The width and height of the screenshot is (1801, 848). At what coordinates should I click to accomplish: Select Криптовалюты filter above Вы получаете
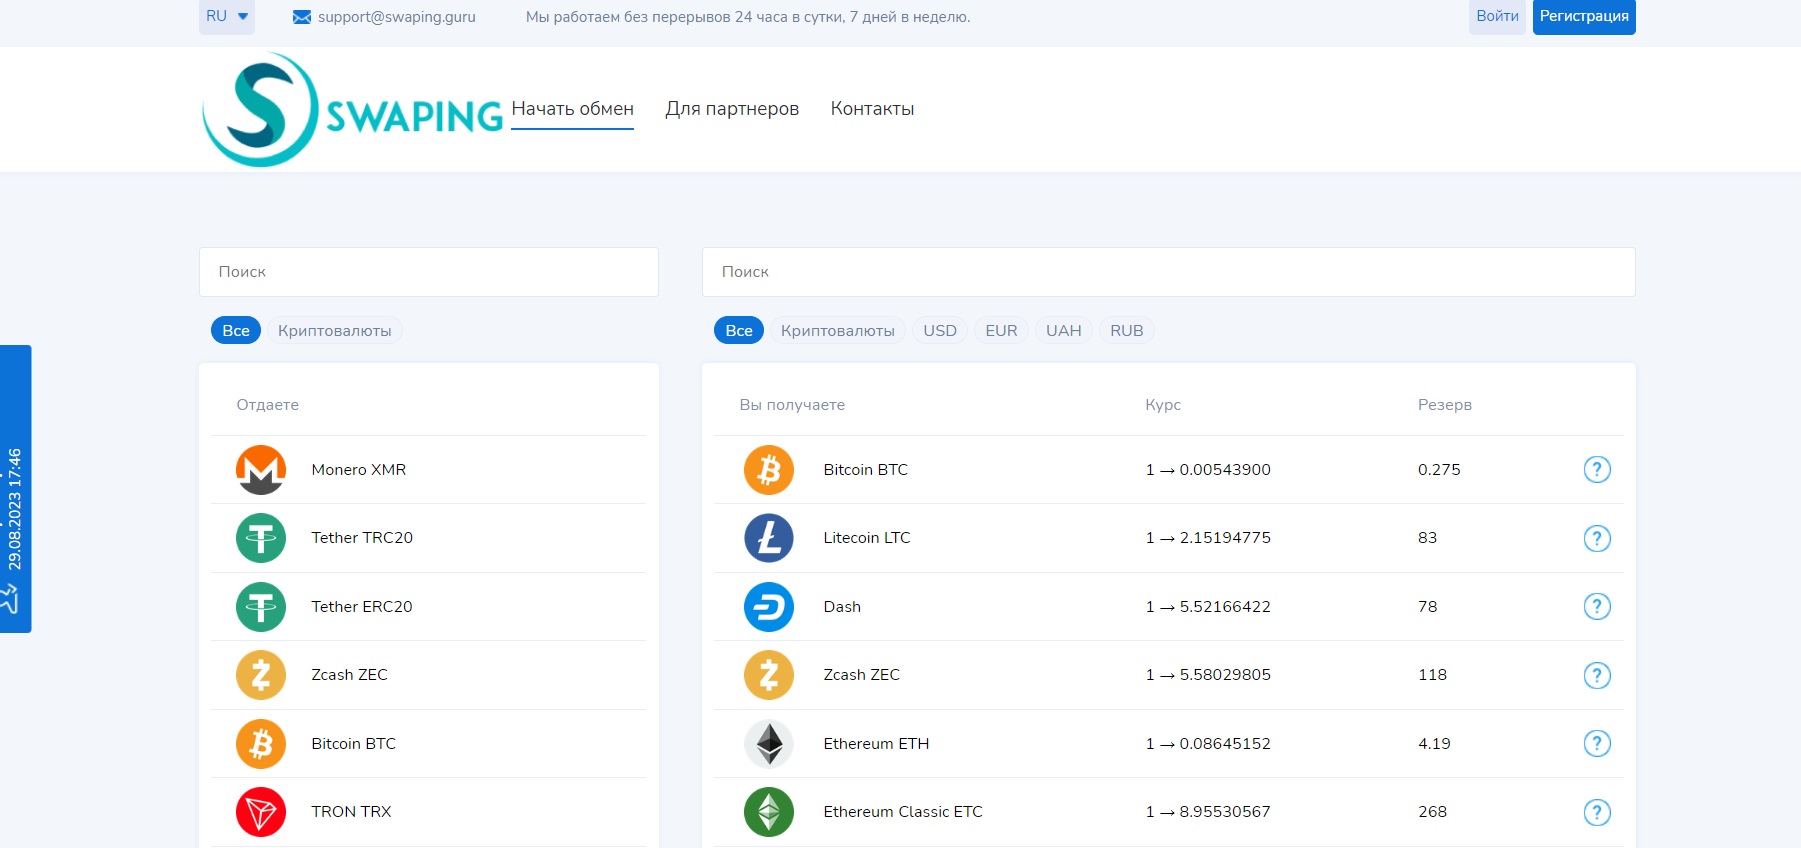click(x=838, y=331)
